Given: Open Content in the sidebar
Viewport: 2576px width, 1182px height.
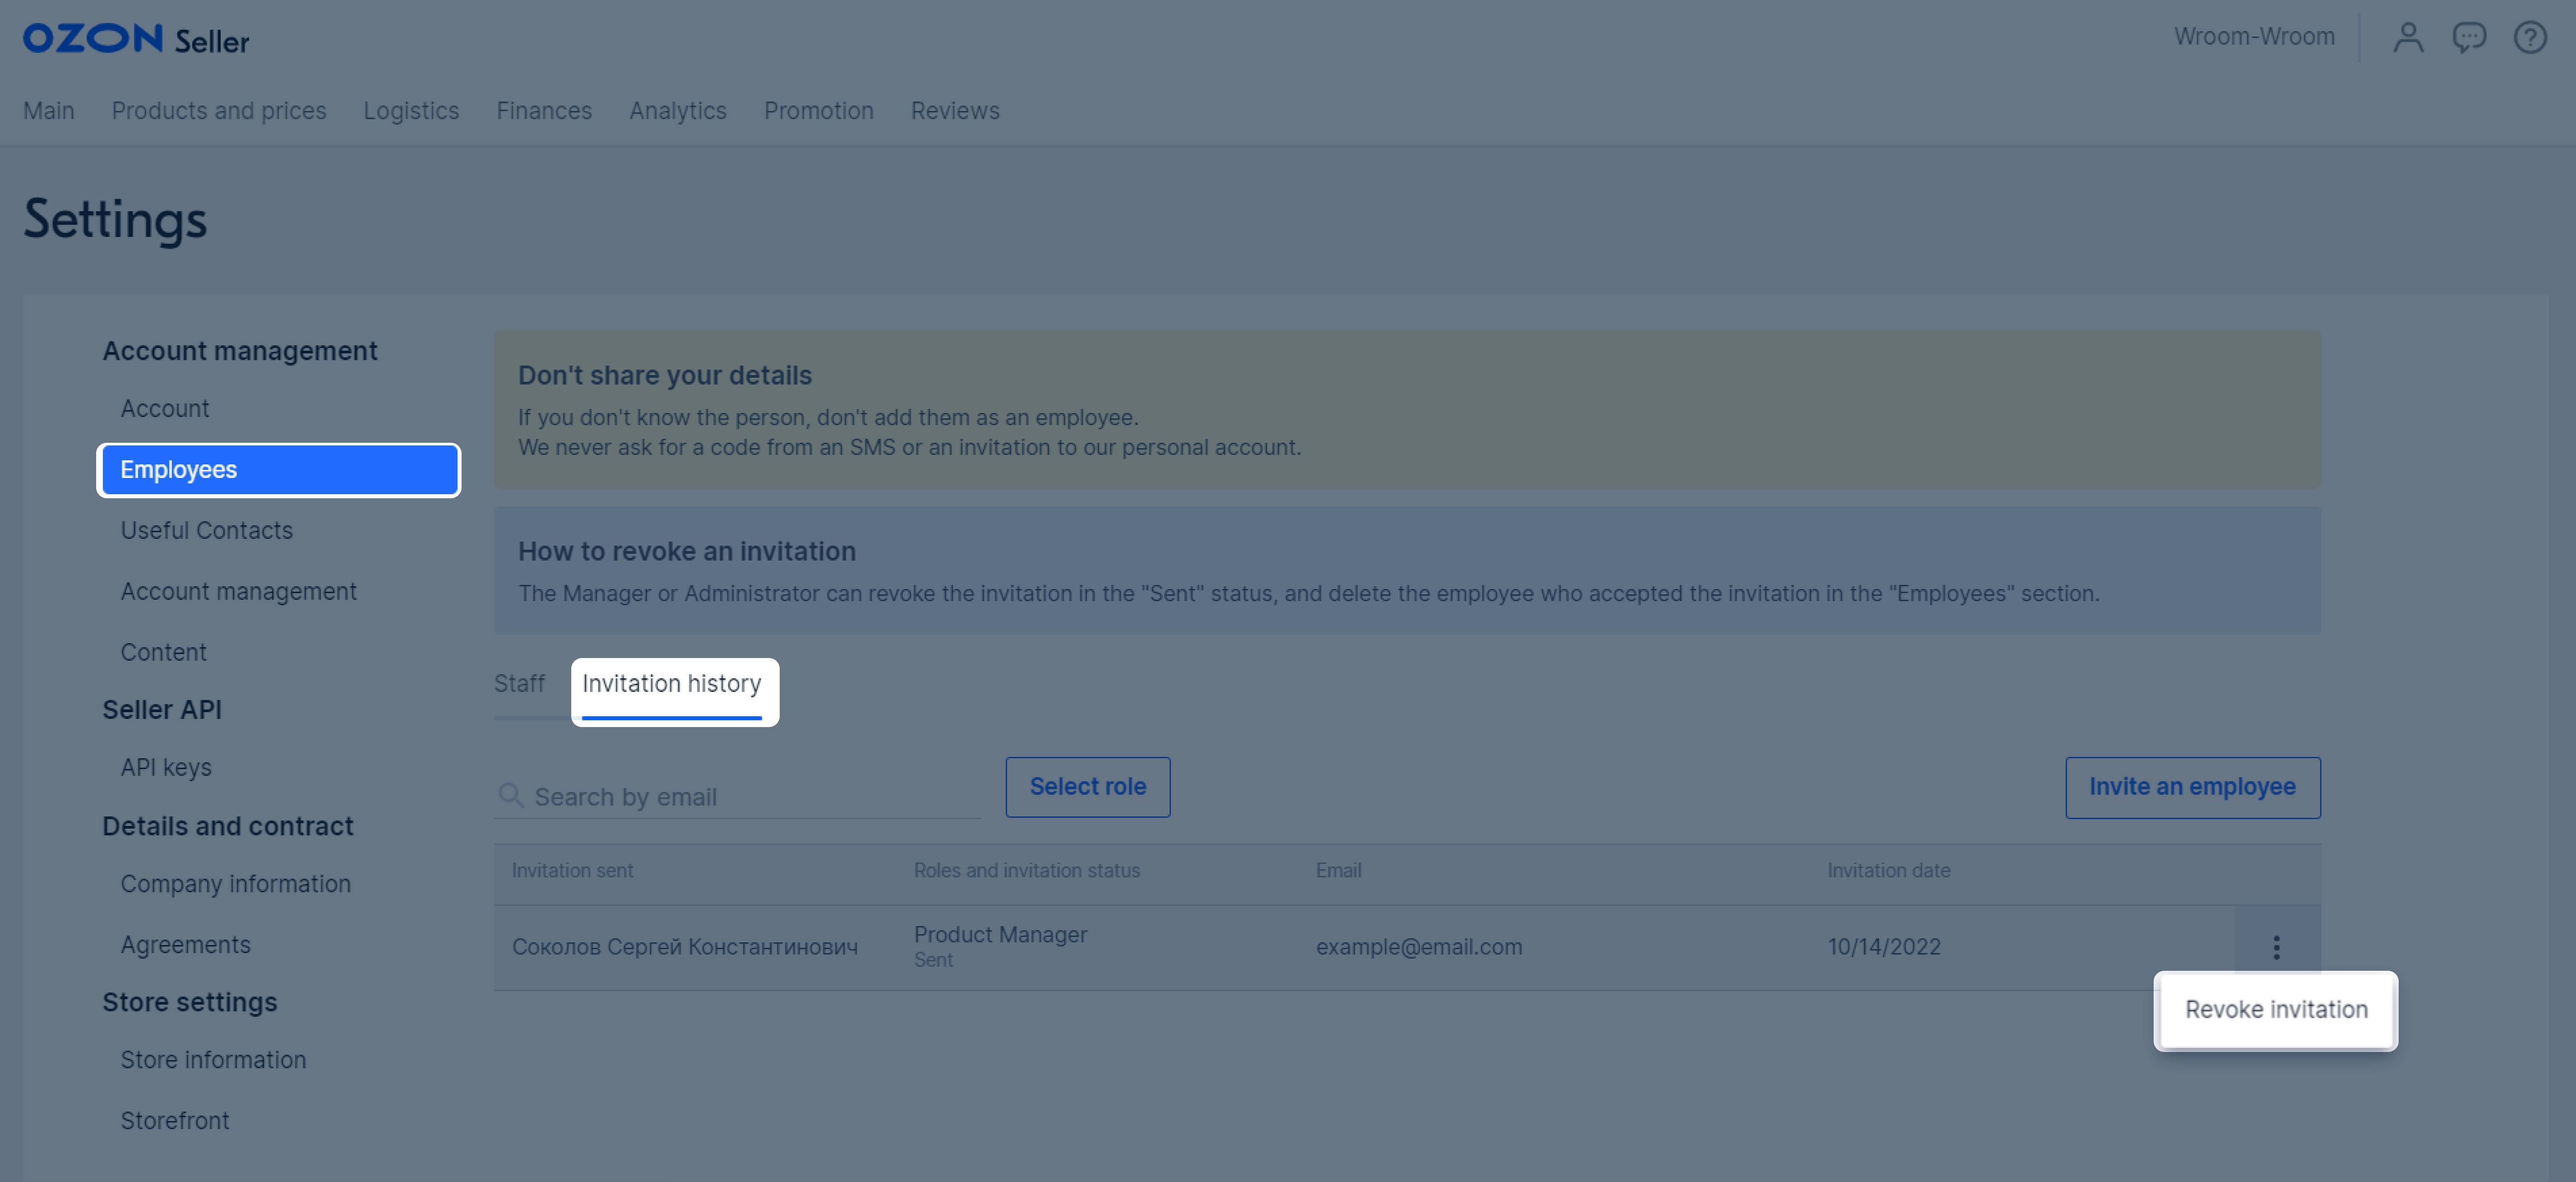Looking at the screenshot, I should tap(164, 653).
